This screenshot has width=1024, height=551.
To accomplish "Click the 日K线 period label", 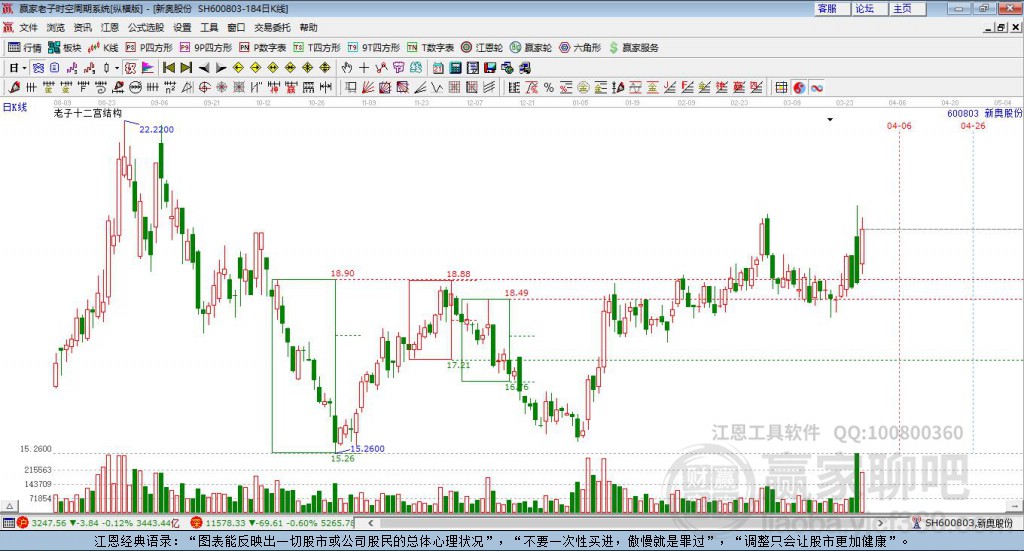I will tap(14, 107).
